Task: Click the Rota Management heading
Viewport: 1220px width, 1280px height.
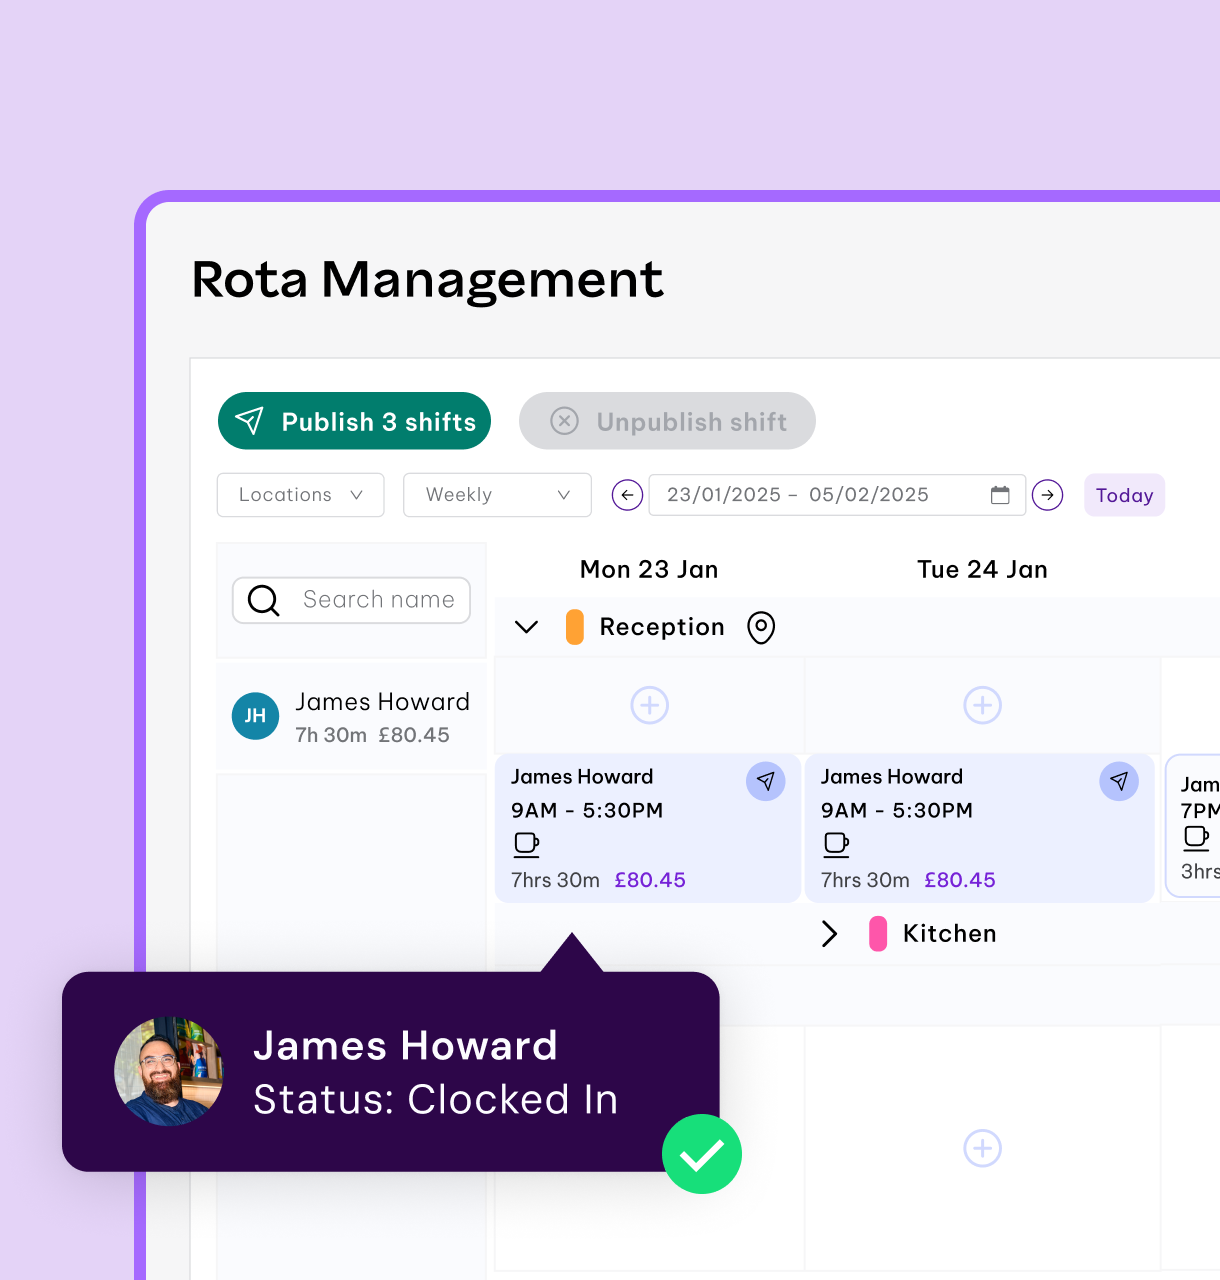Action: click(x=427, y=279)
